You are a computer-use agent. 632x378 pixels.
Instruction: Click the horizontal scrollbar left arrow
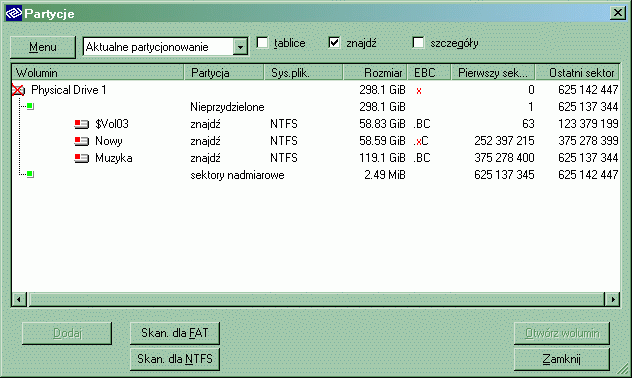click(x=19, y=299)
